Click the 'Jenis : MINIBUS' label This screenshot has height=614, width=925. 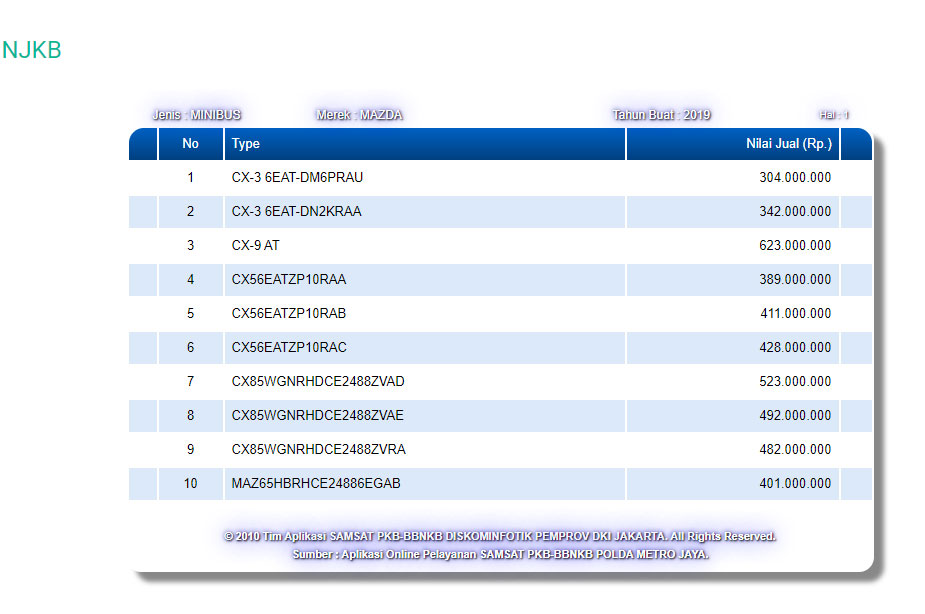(196, 115)
